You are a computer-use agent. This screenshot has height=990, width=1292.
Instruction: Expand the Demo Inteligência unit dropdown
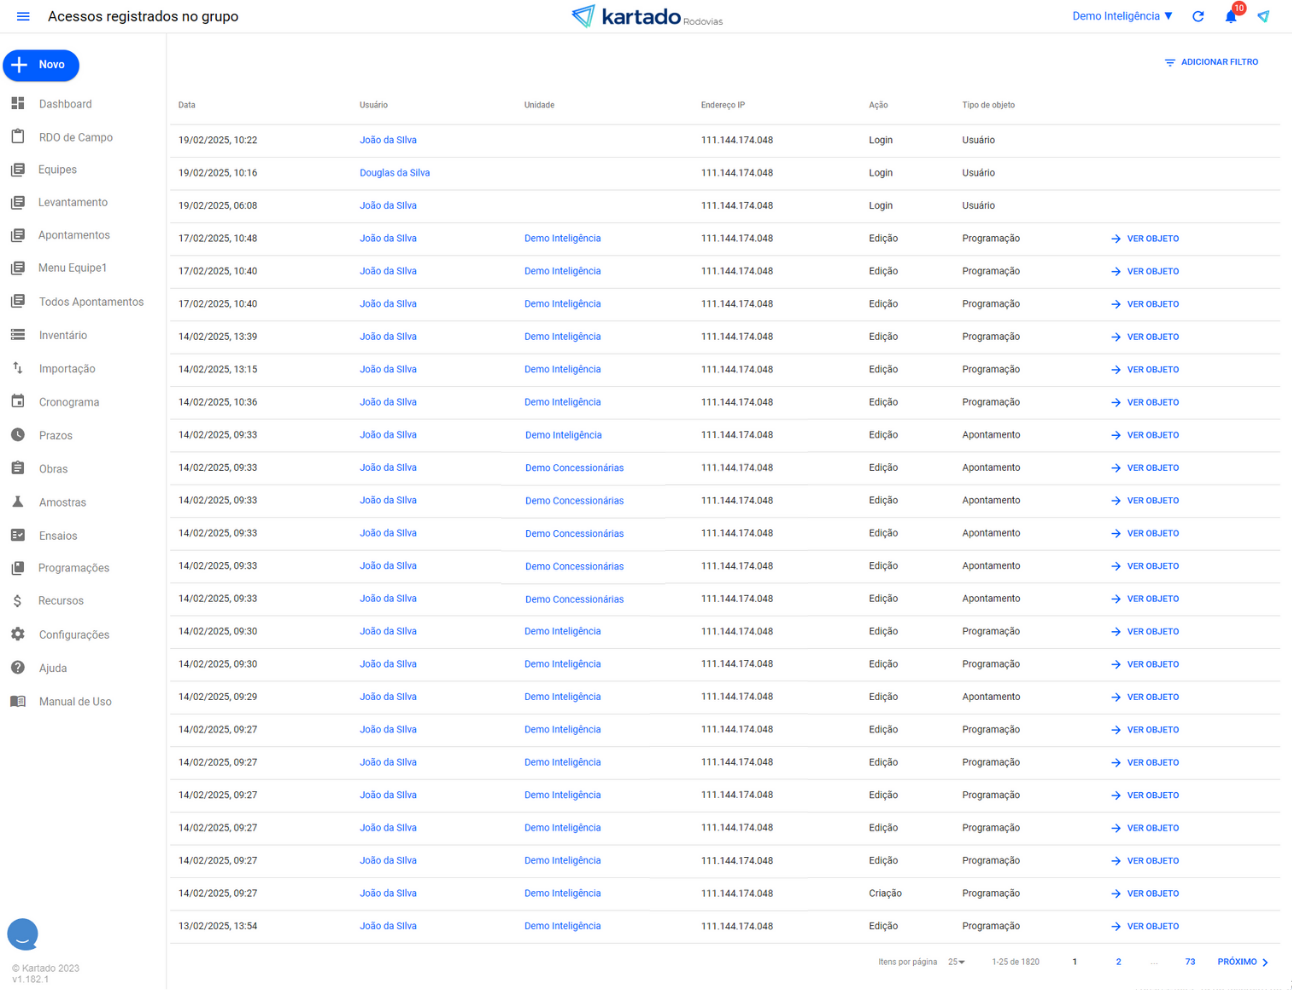tap(1122, 17)
